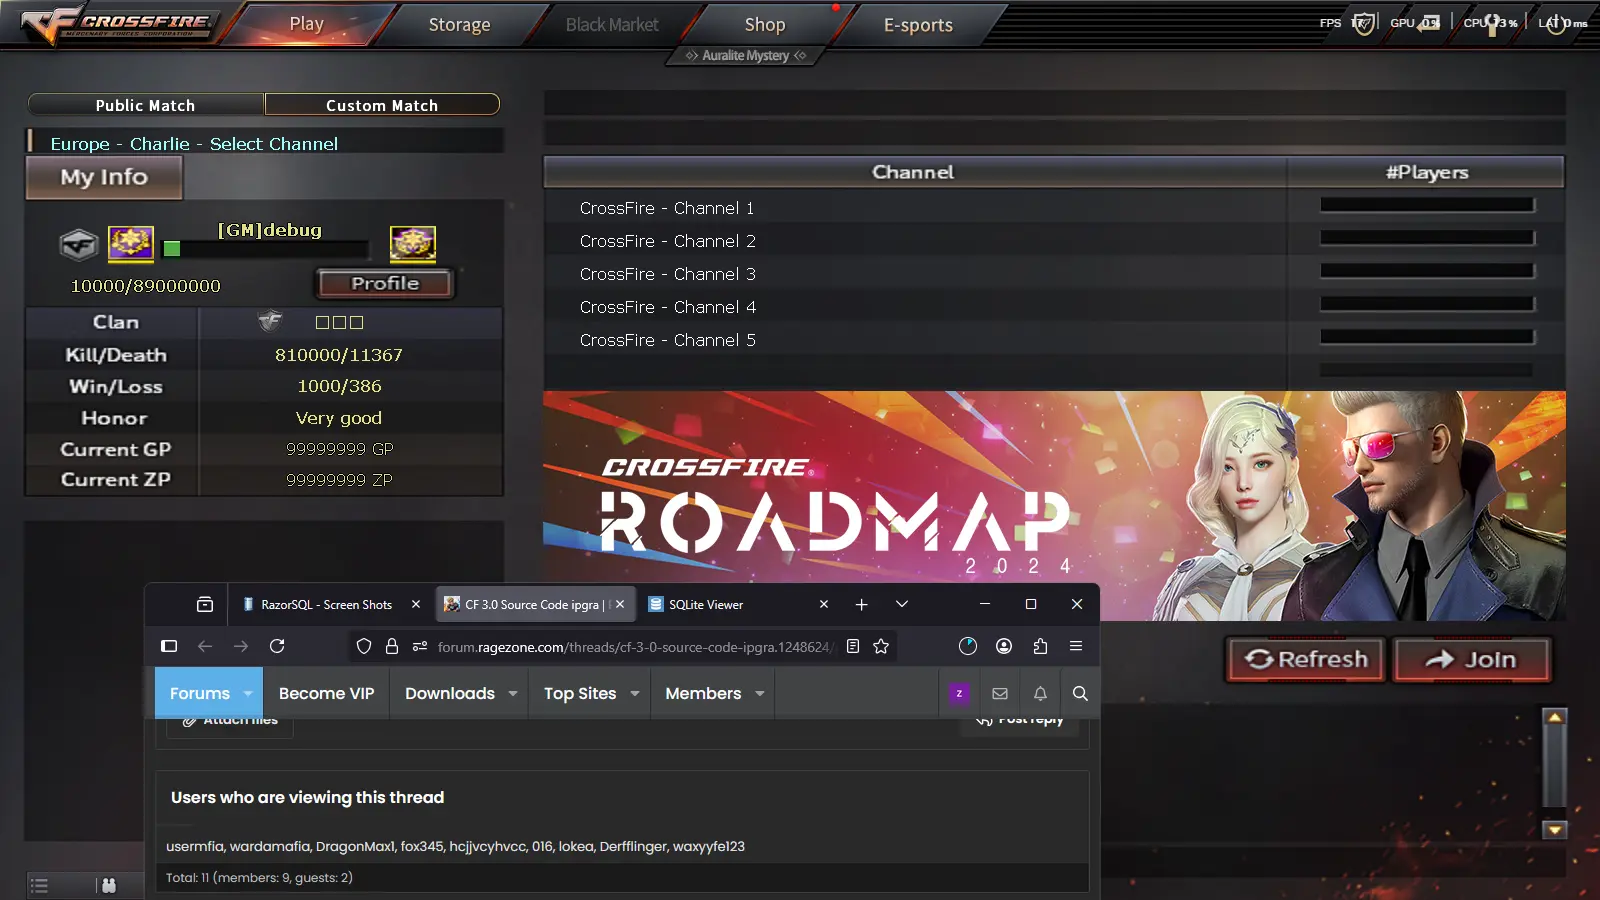This screenshot has height=900, width=1600.
Task: Open the Black Market tab
Action: 612,24
